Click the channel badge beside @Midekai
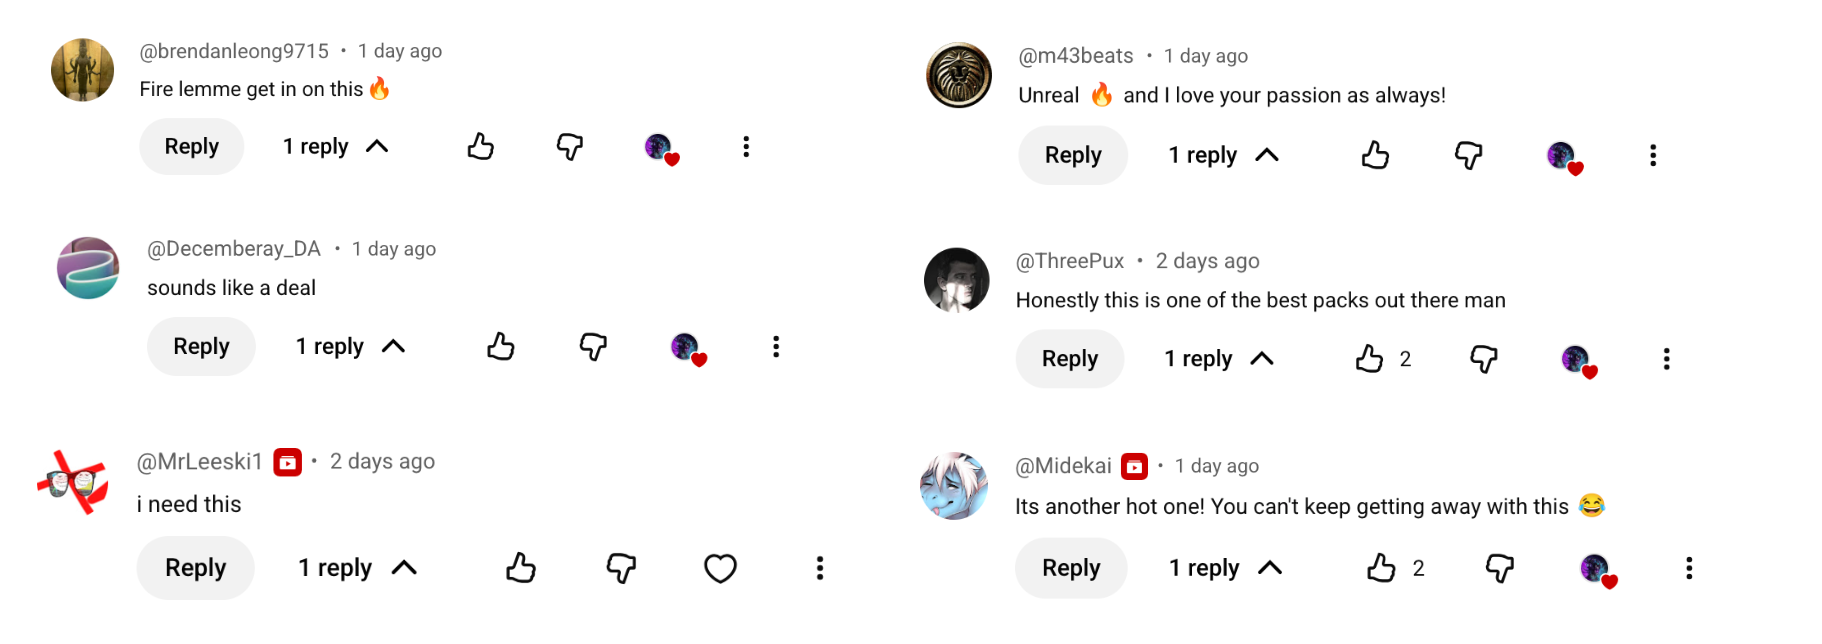This screenshot has height=644, width=1822. click(x=1134, y=466)
